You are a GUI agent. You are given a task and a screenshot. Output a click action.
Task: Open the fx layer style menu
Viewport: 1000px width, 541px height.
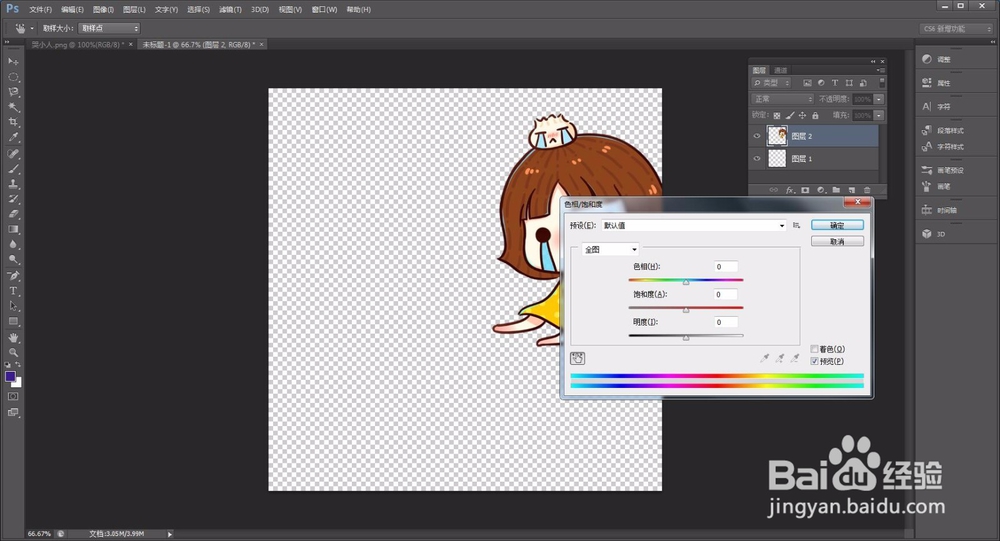tap(790, 190)
